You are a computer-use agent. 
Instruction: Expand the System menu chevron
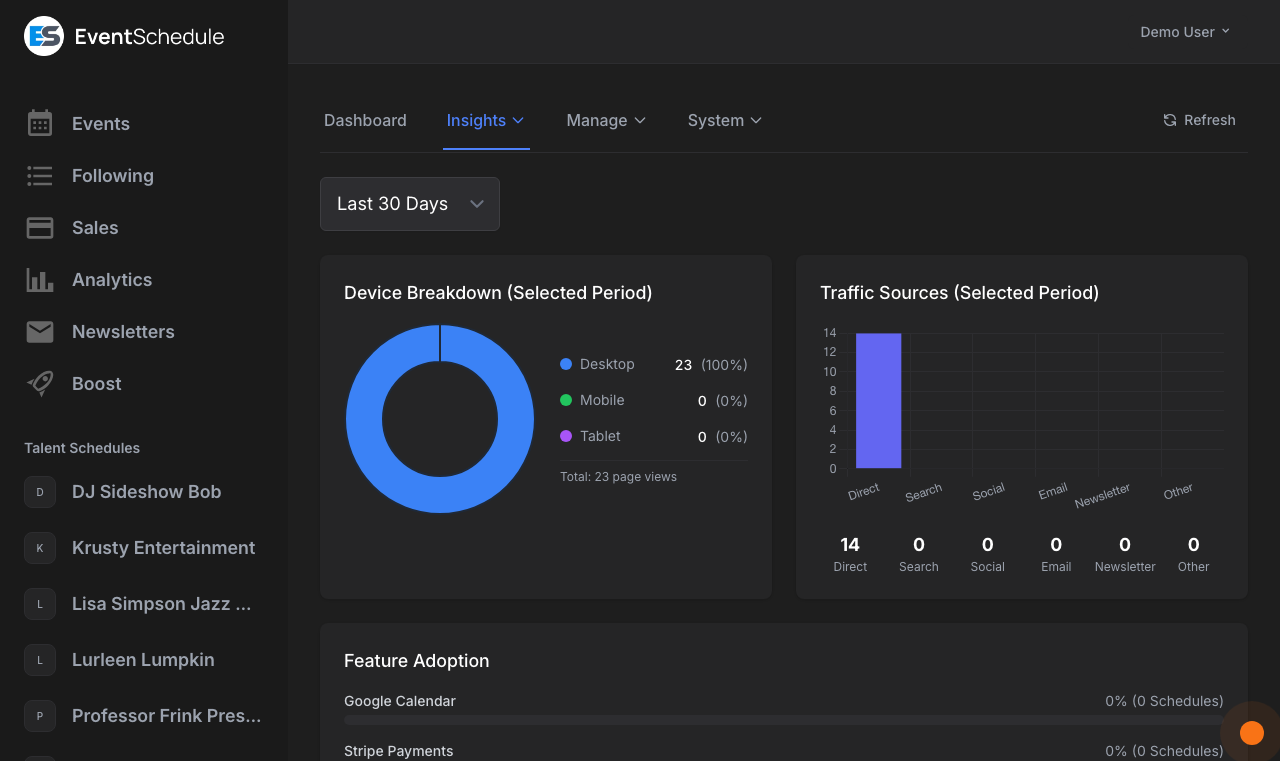756,120
